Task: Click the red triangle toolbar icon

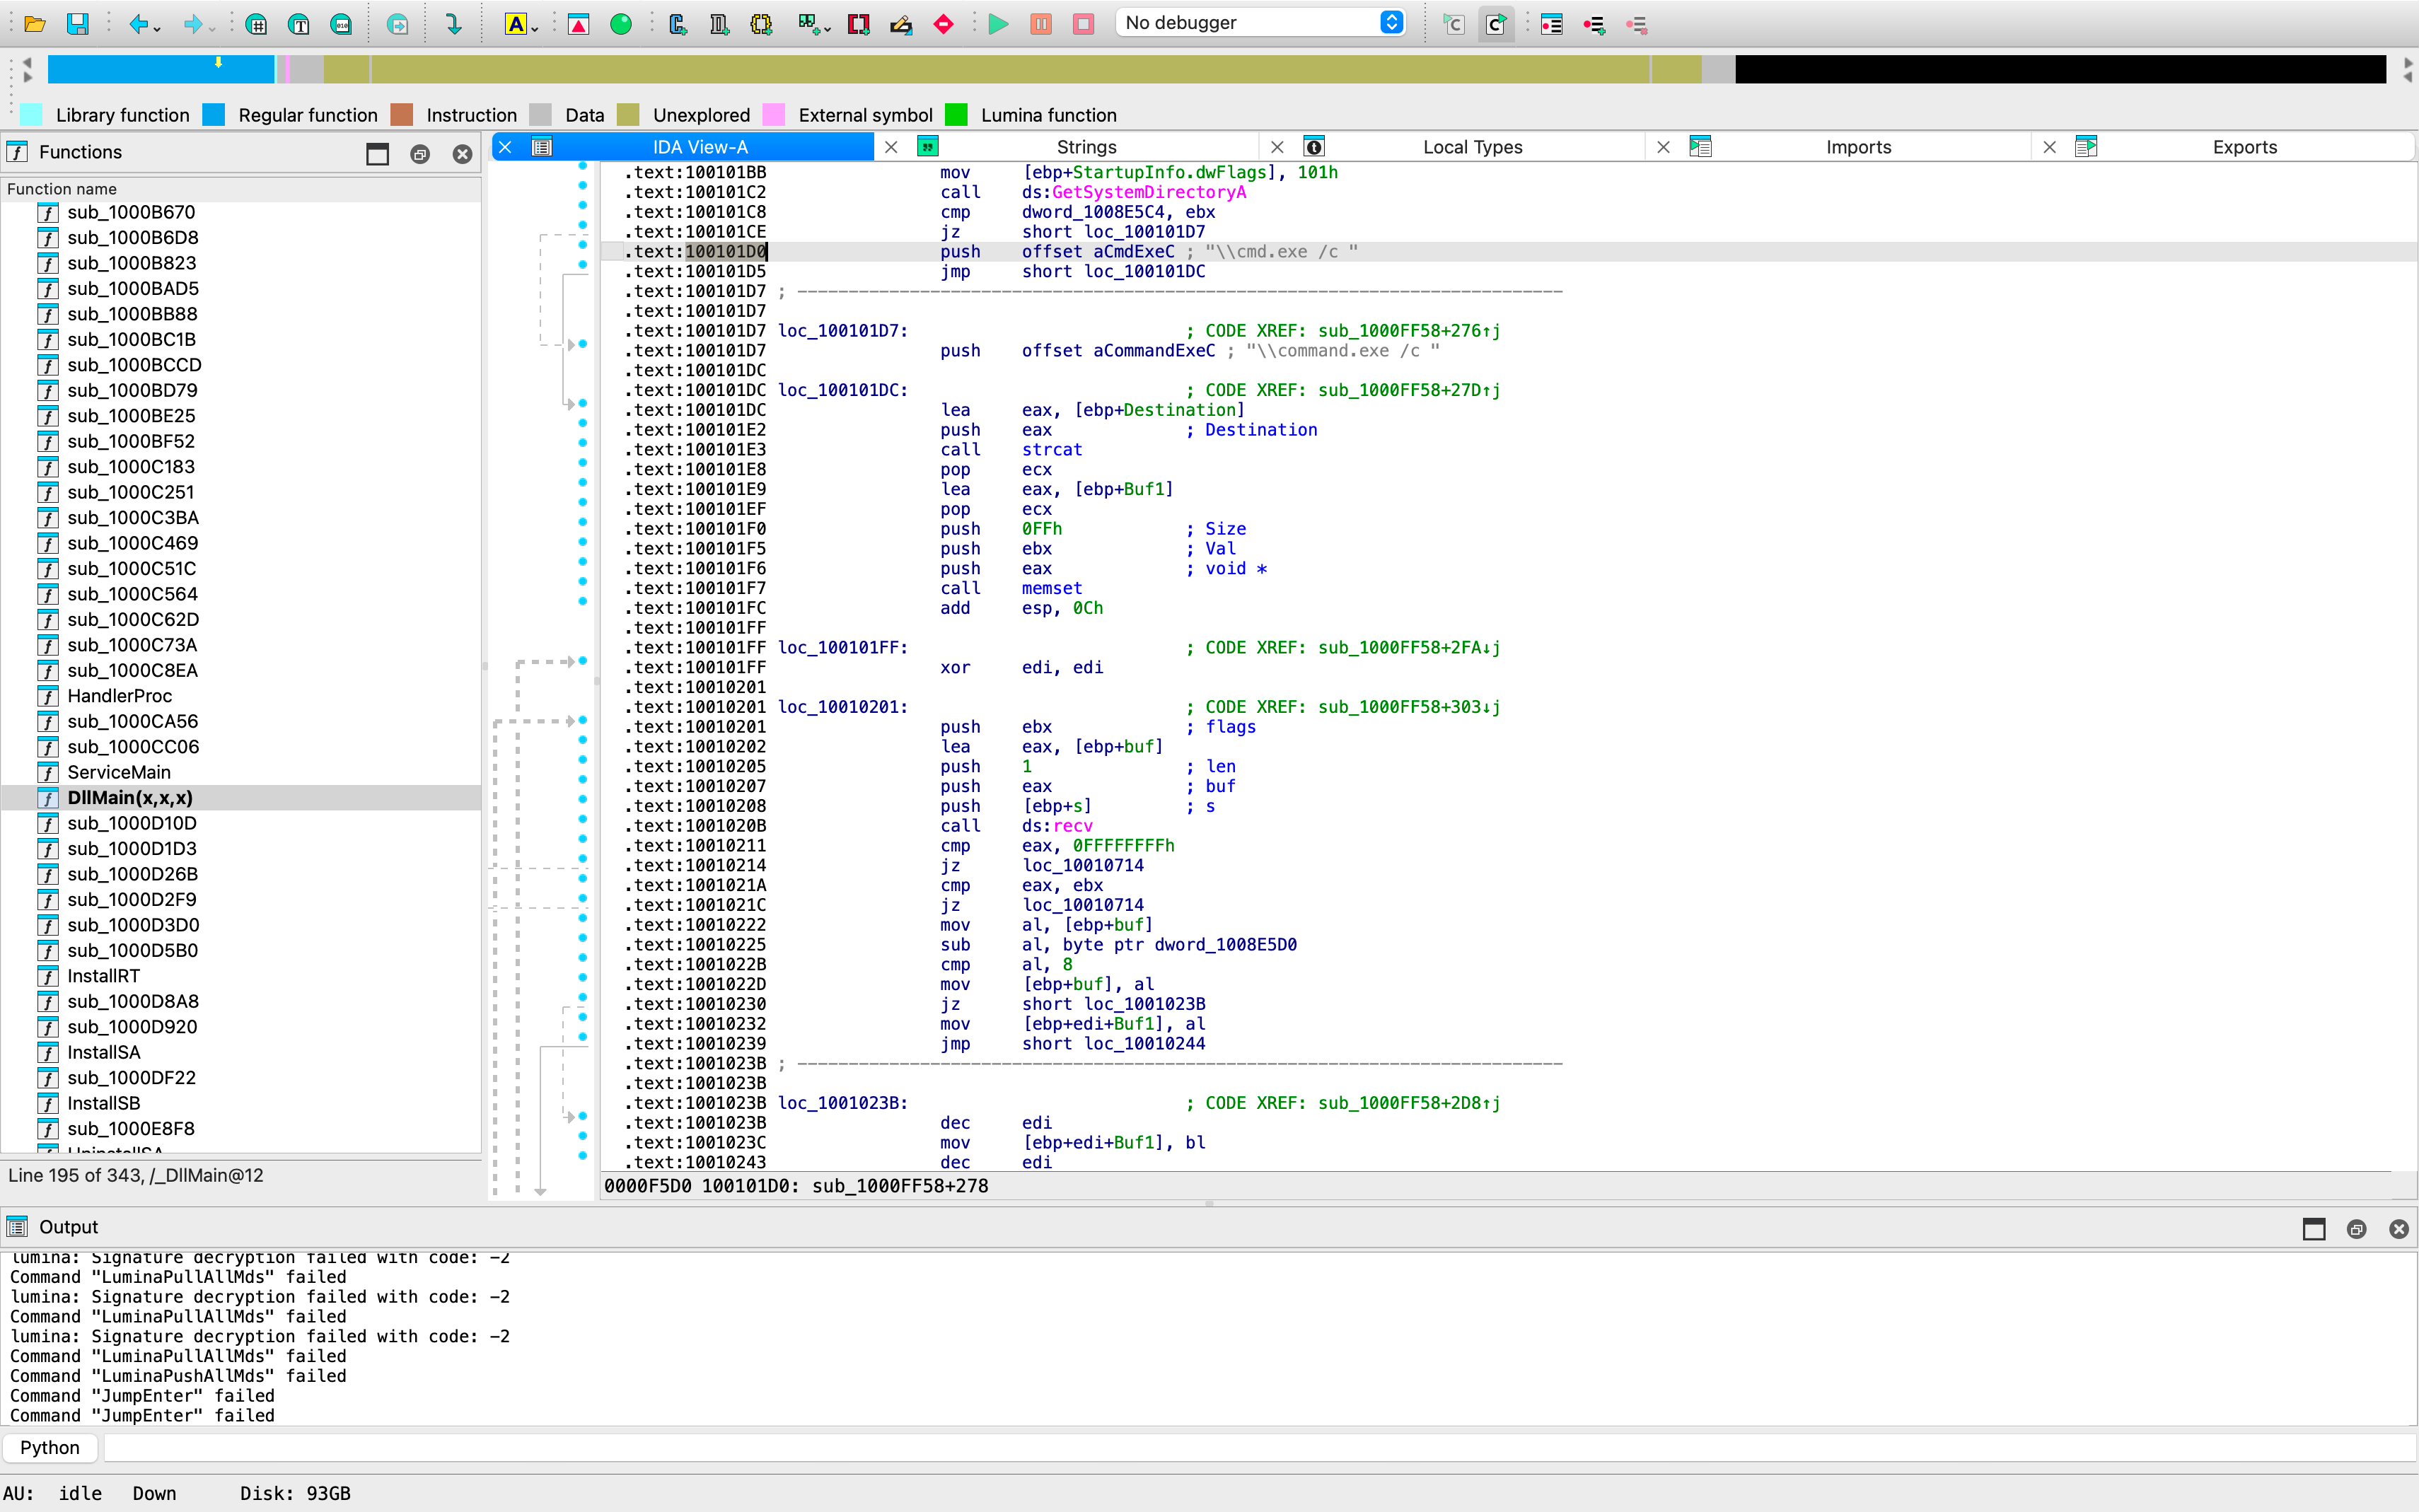Action: 578,24
